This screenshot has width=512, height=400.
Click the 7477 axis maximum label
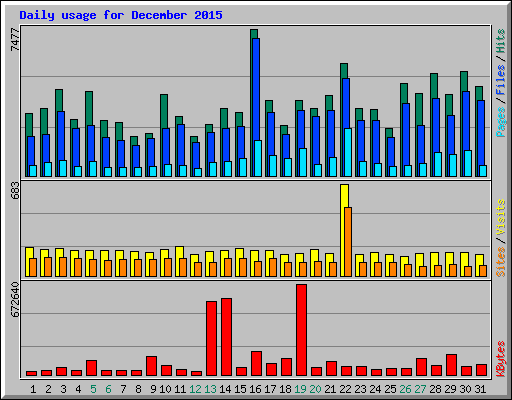coord(15,40)
